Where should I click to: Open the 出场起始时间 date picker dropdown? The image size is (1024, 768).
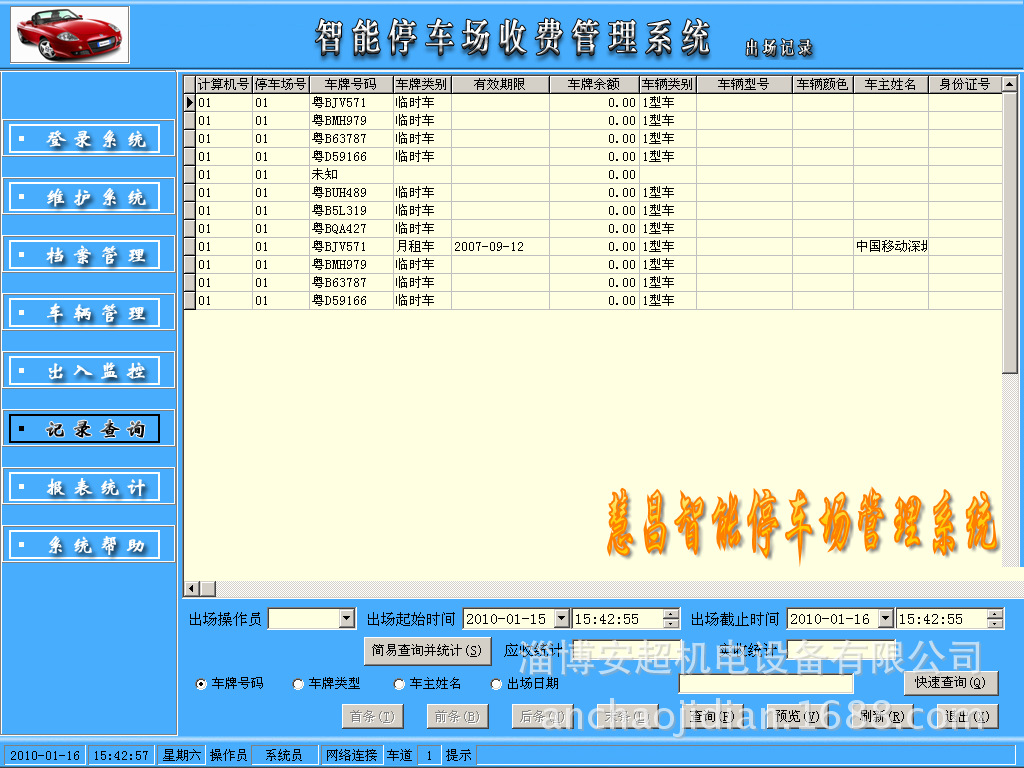(x=564, y=618)
